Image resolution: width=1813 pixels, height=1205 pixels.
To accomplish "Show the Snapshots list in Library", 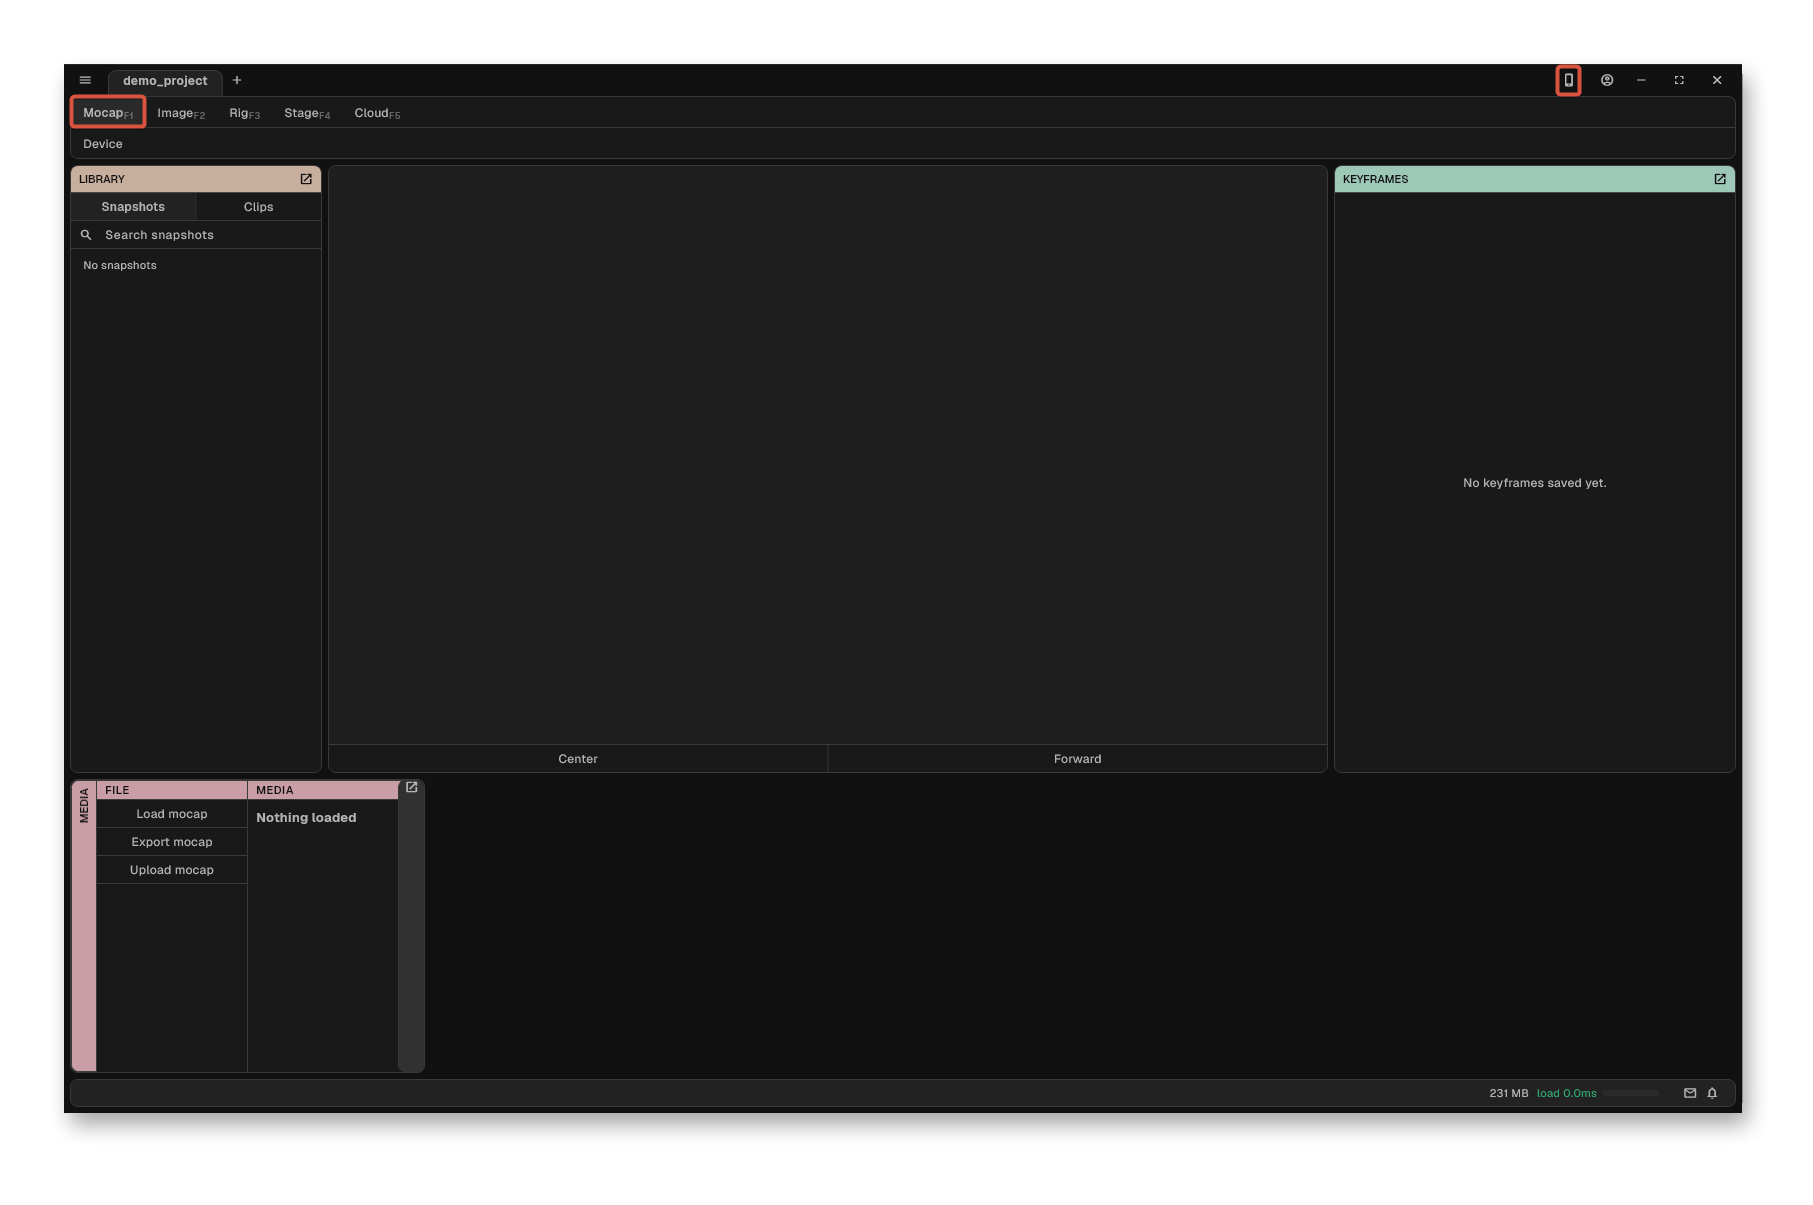I will [133, 207].
